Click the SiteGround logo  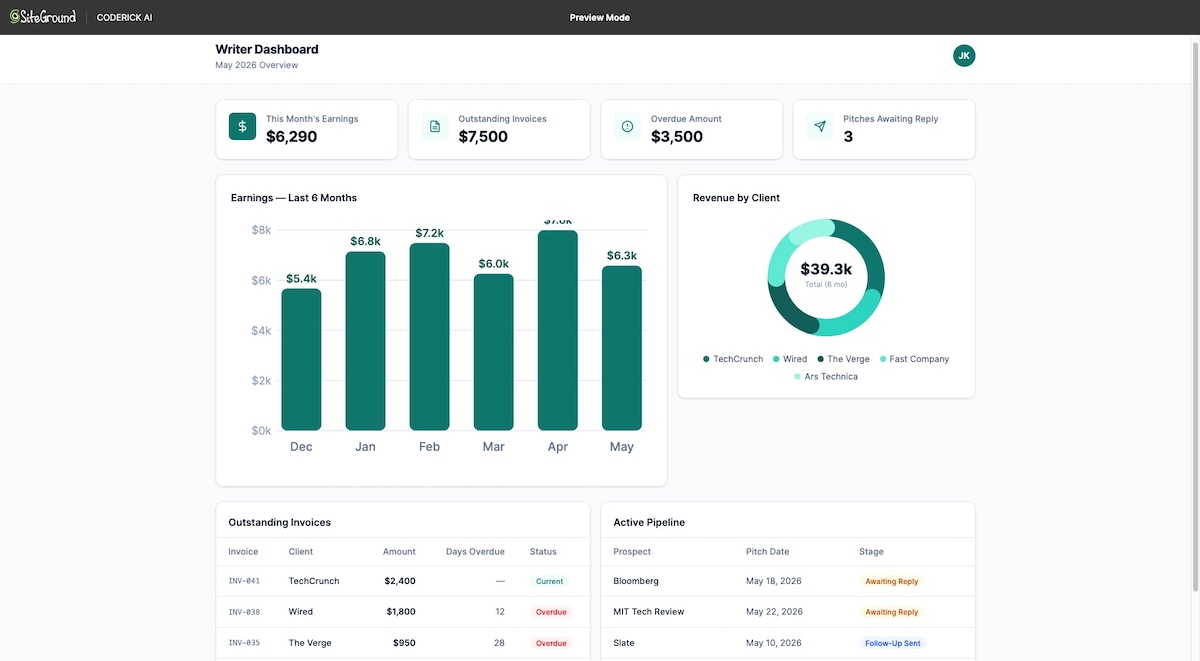[43, 17]
